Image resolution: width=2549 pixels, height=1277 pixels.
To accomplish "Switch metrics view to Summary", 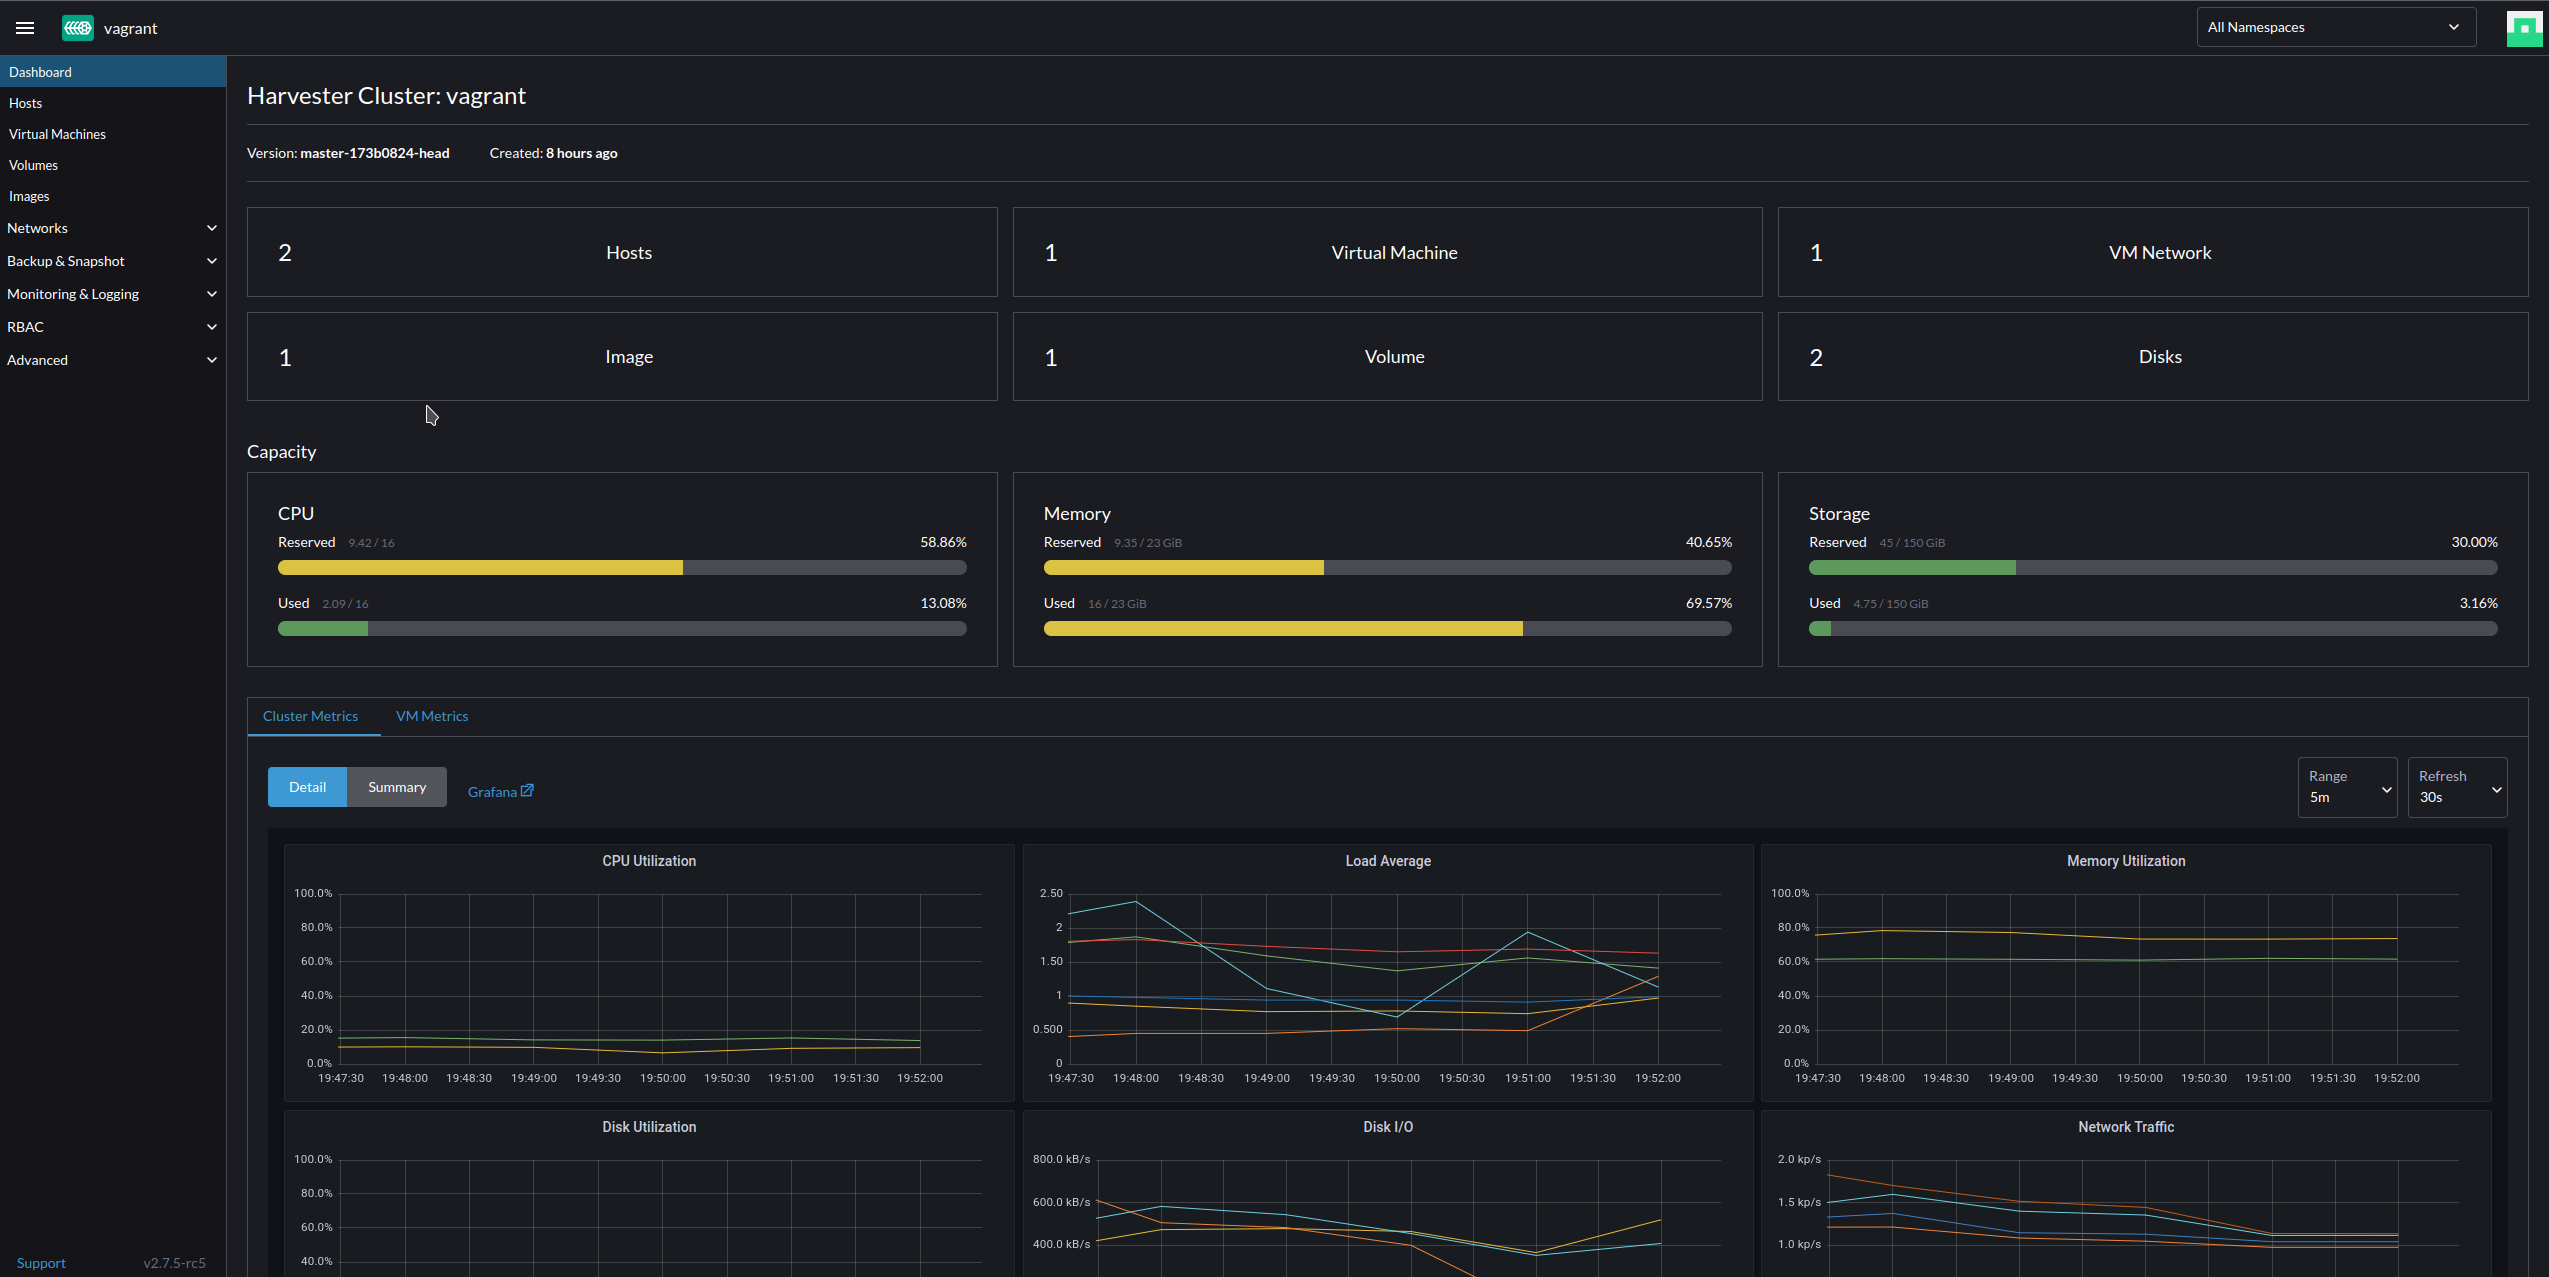I will pos(396,786).
